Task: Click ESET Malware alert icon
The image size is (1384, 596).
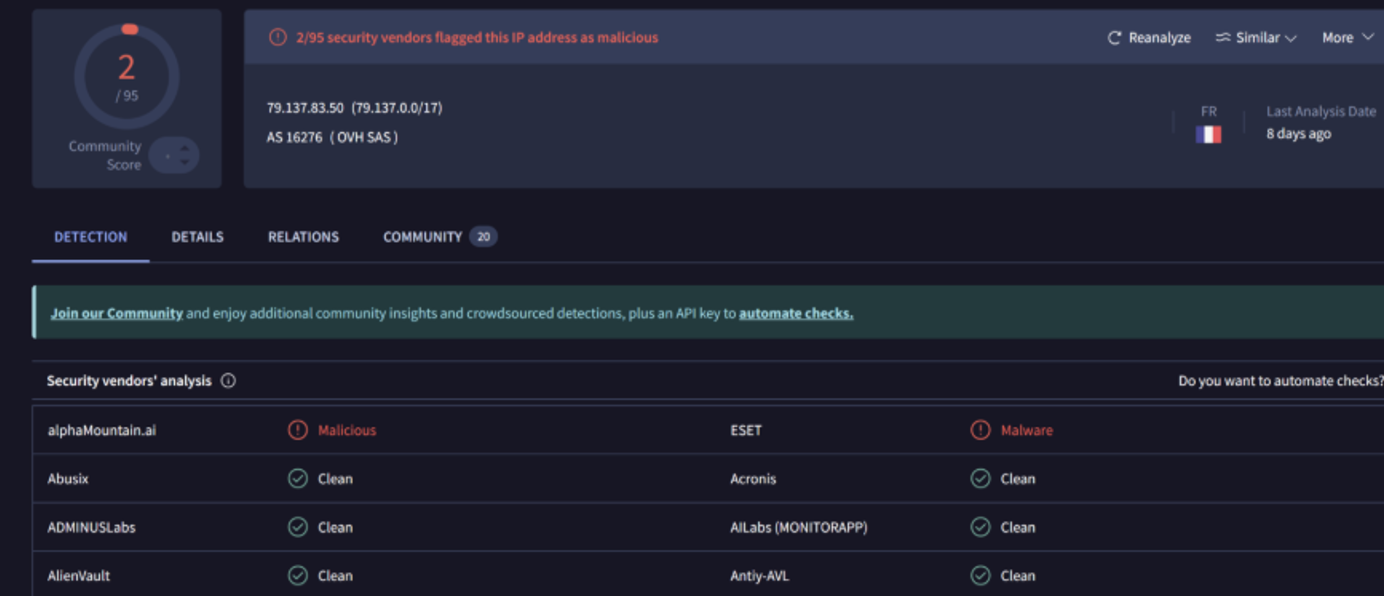Action: (980, 430)
